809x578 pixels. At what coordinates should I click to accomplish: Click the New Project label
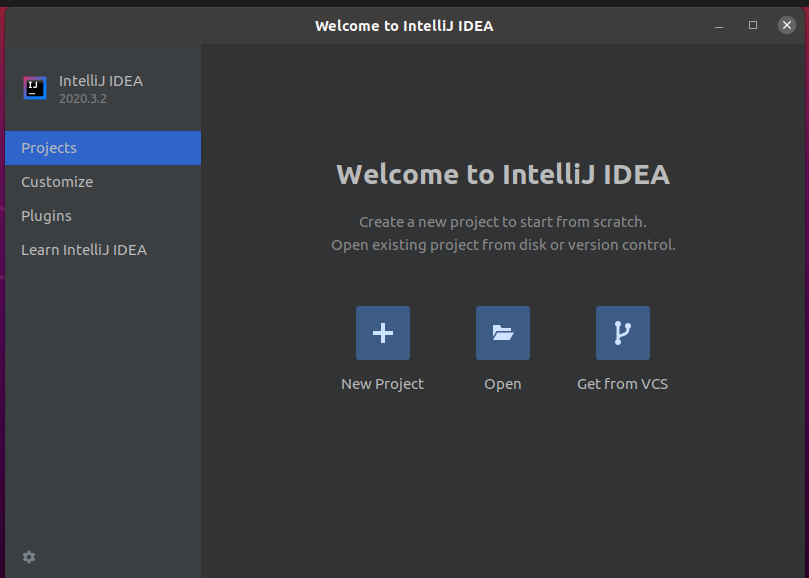(382, 384)
